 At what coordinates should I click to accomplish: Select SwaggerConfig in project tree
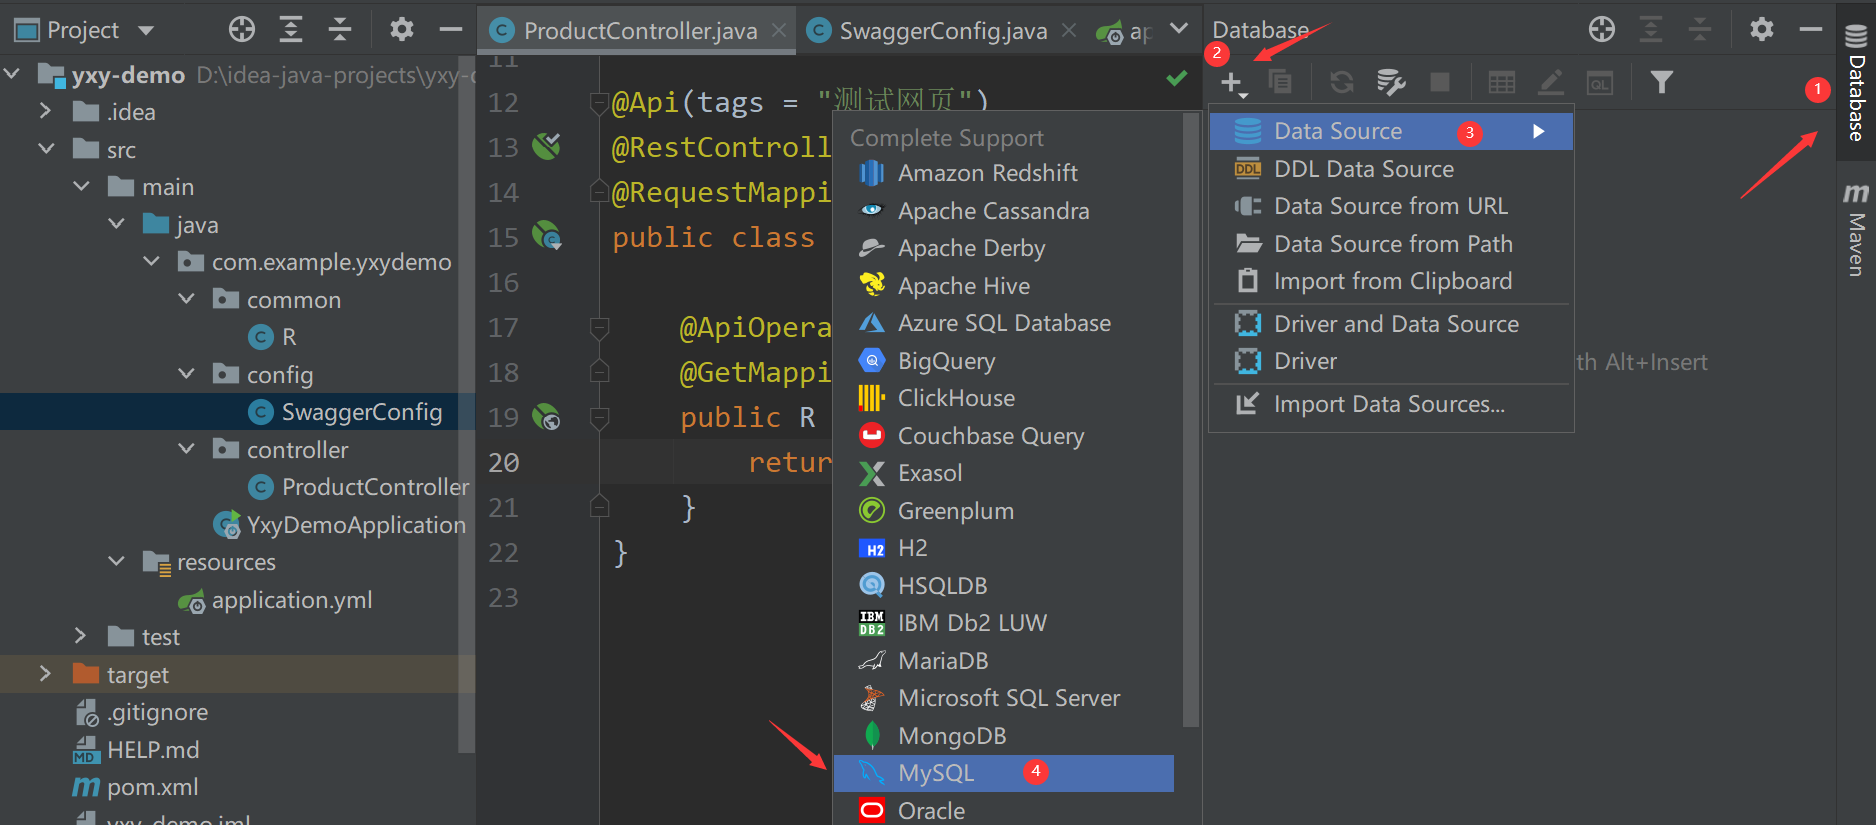tap(361, 412)
